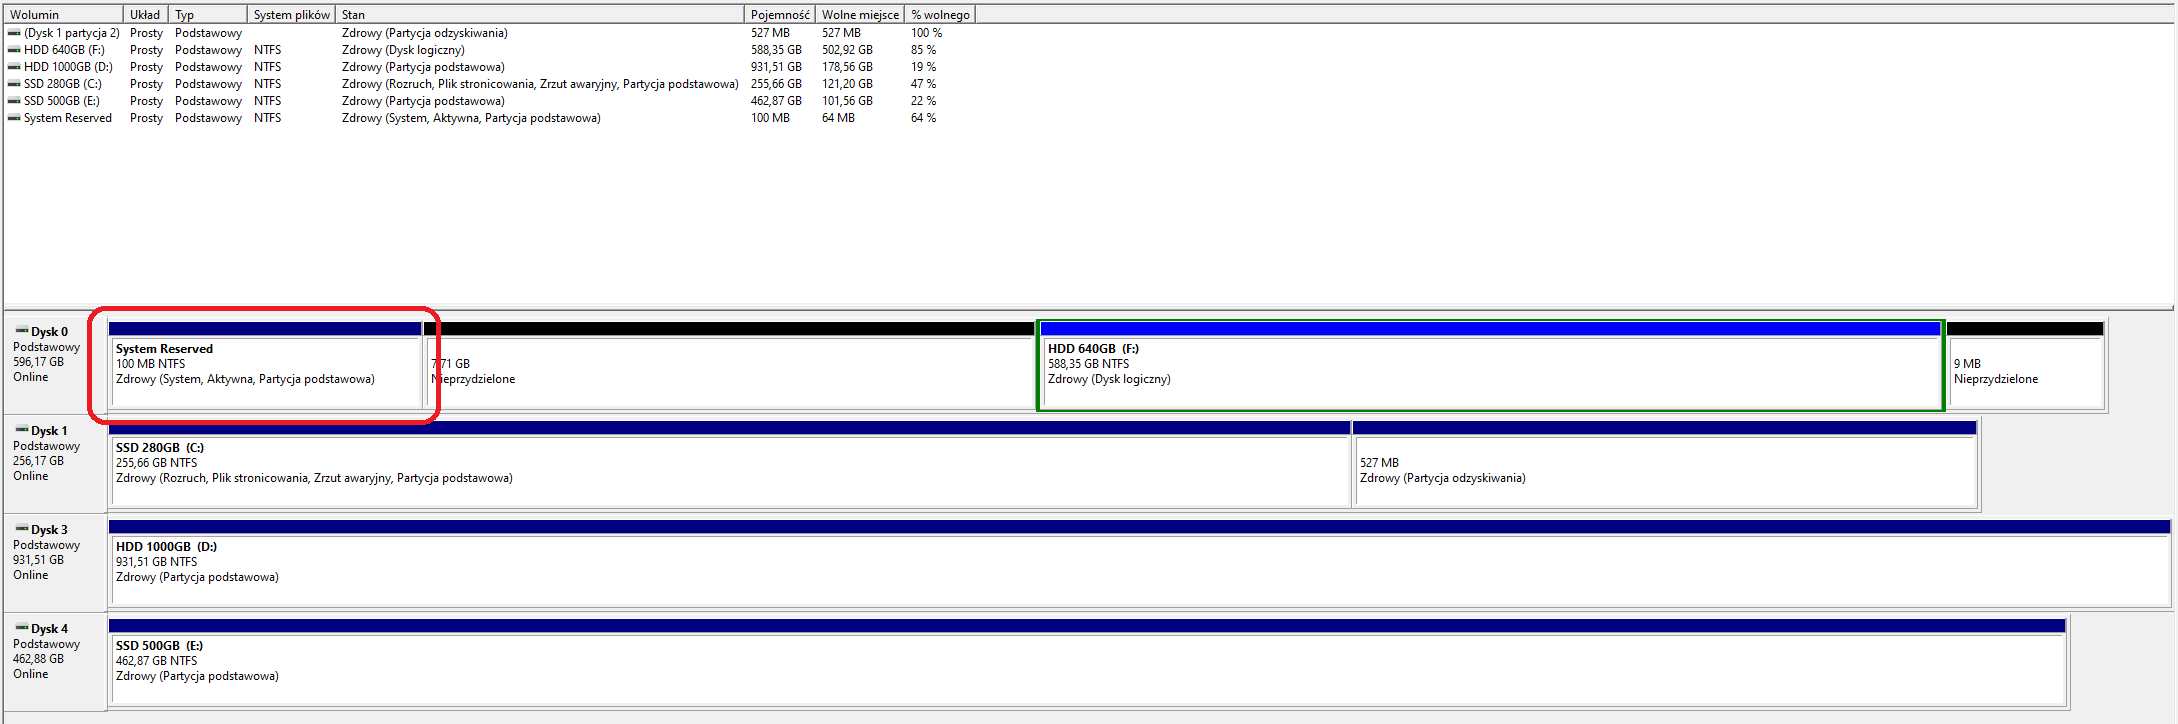
Task: Select the HDD 640GB (F:) volume name in list
Action: click(64, 50)
